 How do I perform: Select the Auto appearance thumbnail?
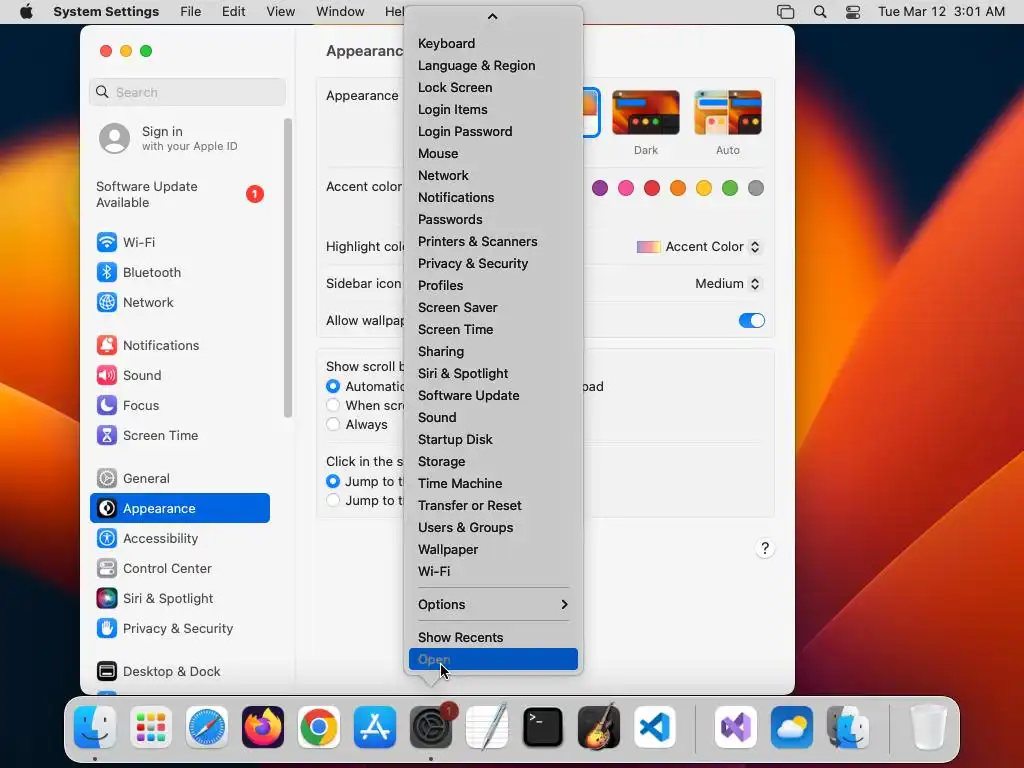coord(728,113)
